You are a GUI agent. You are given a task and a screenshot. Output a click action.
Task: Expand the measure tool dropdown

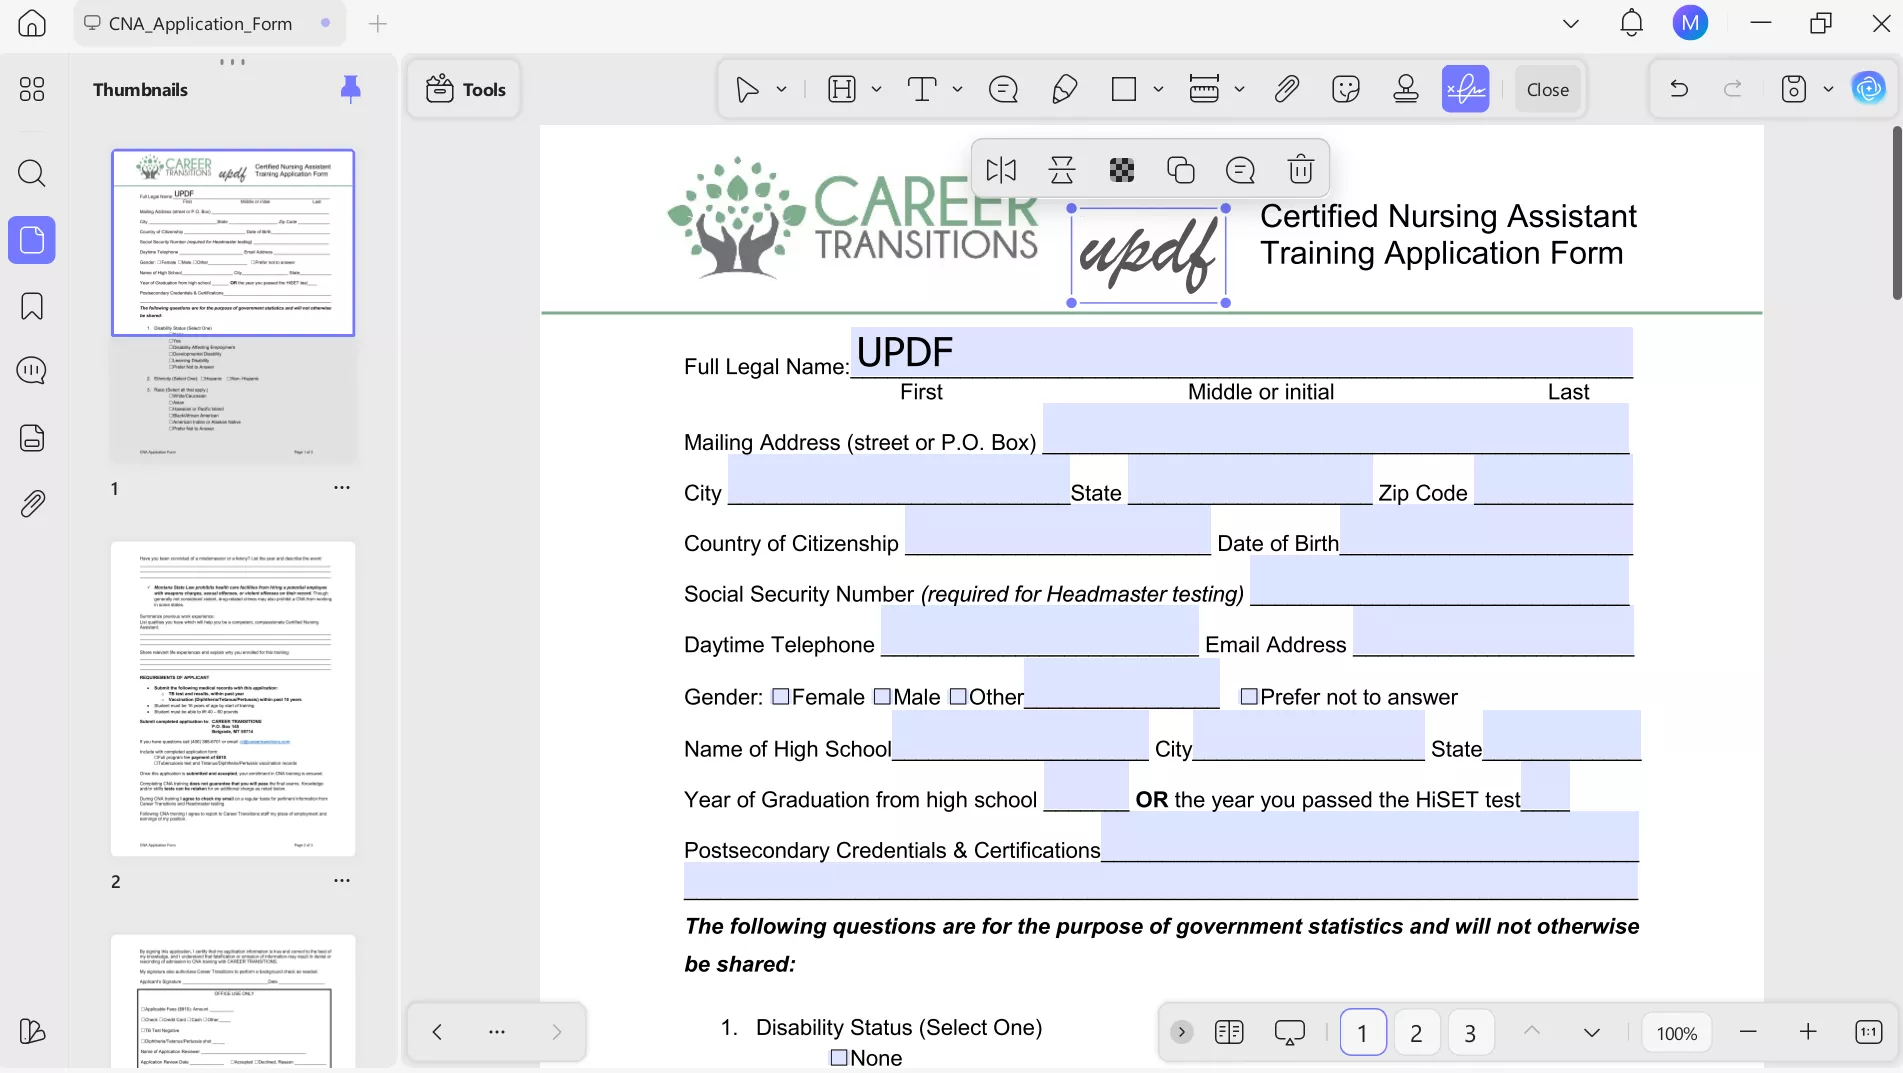click(x=1240, y=89)
